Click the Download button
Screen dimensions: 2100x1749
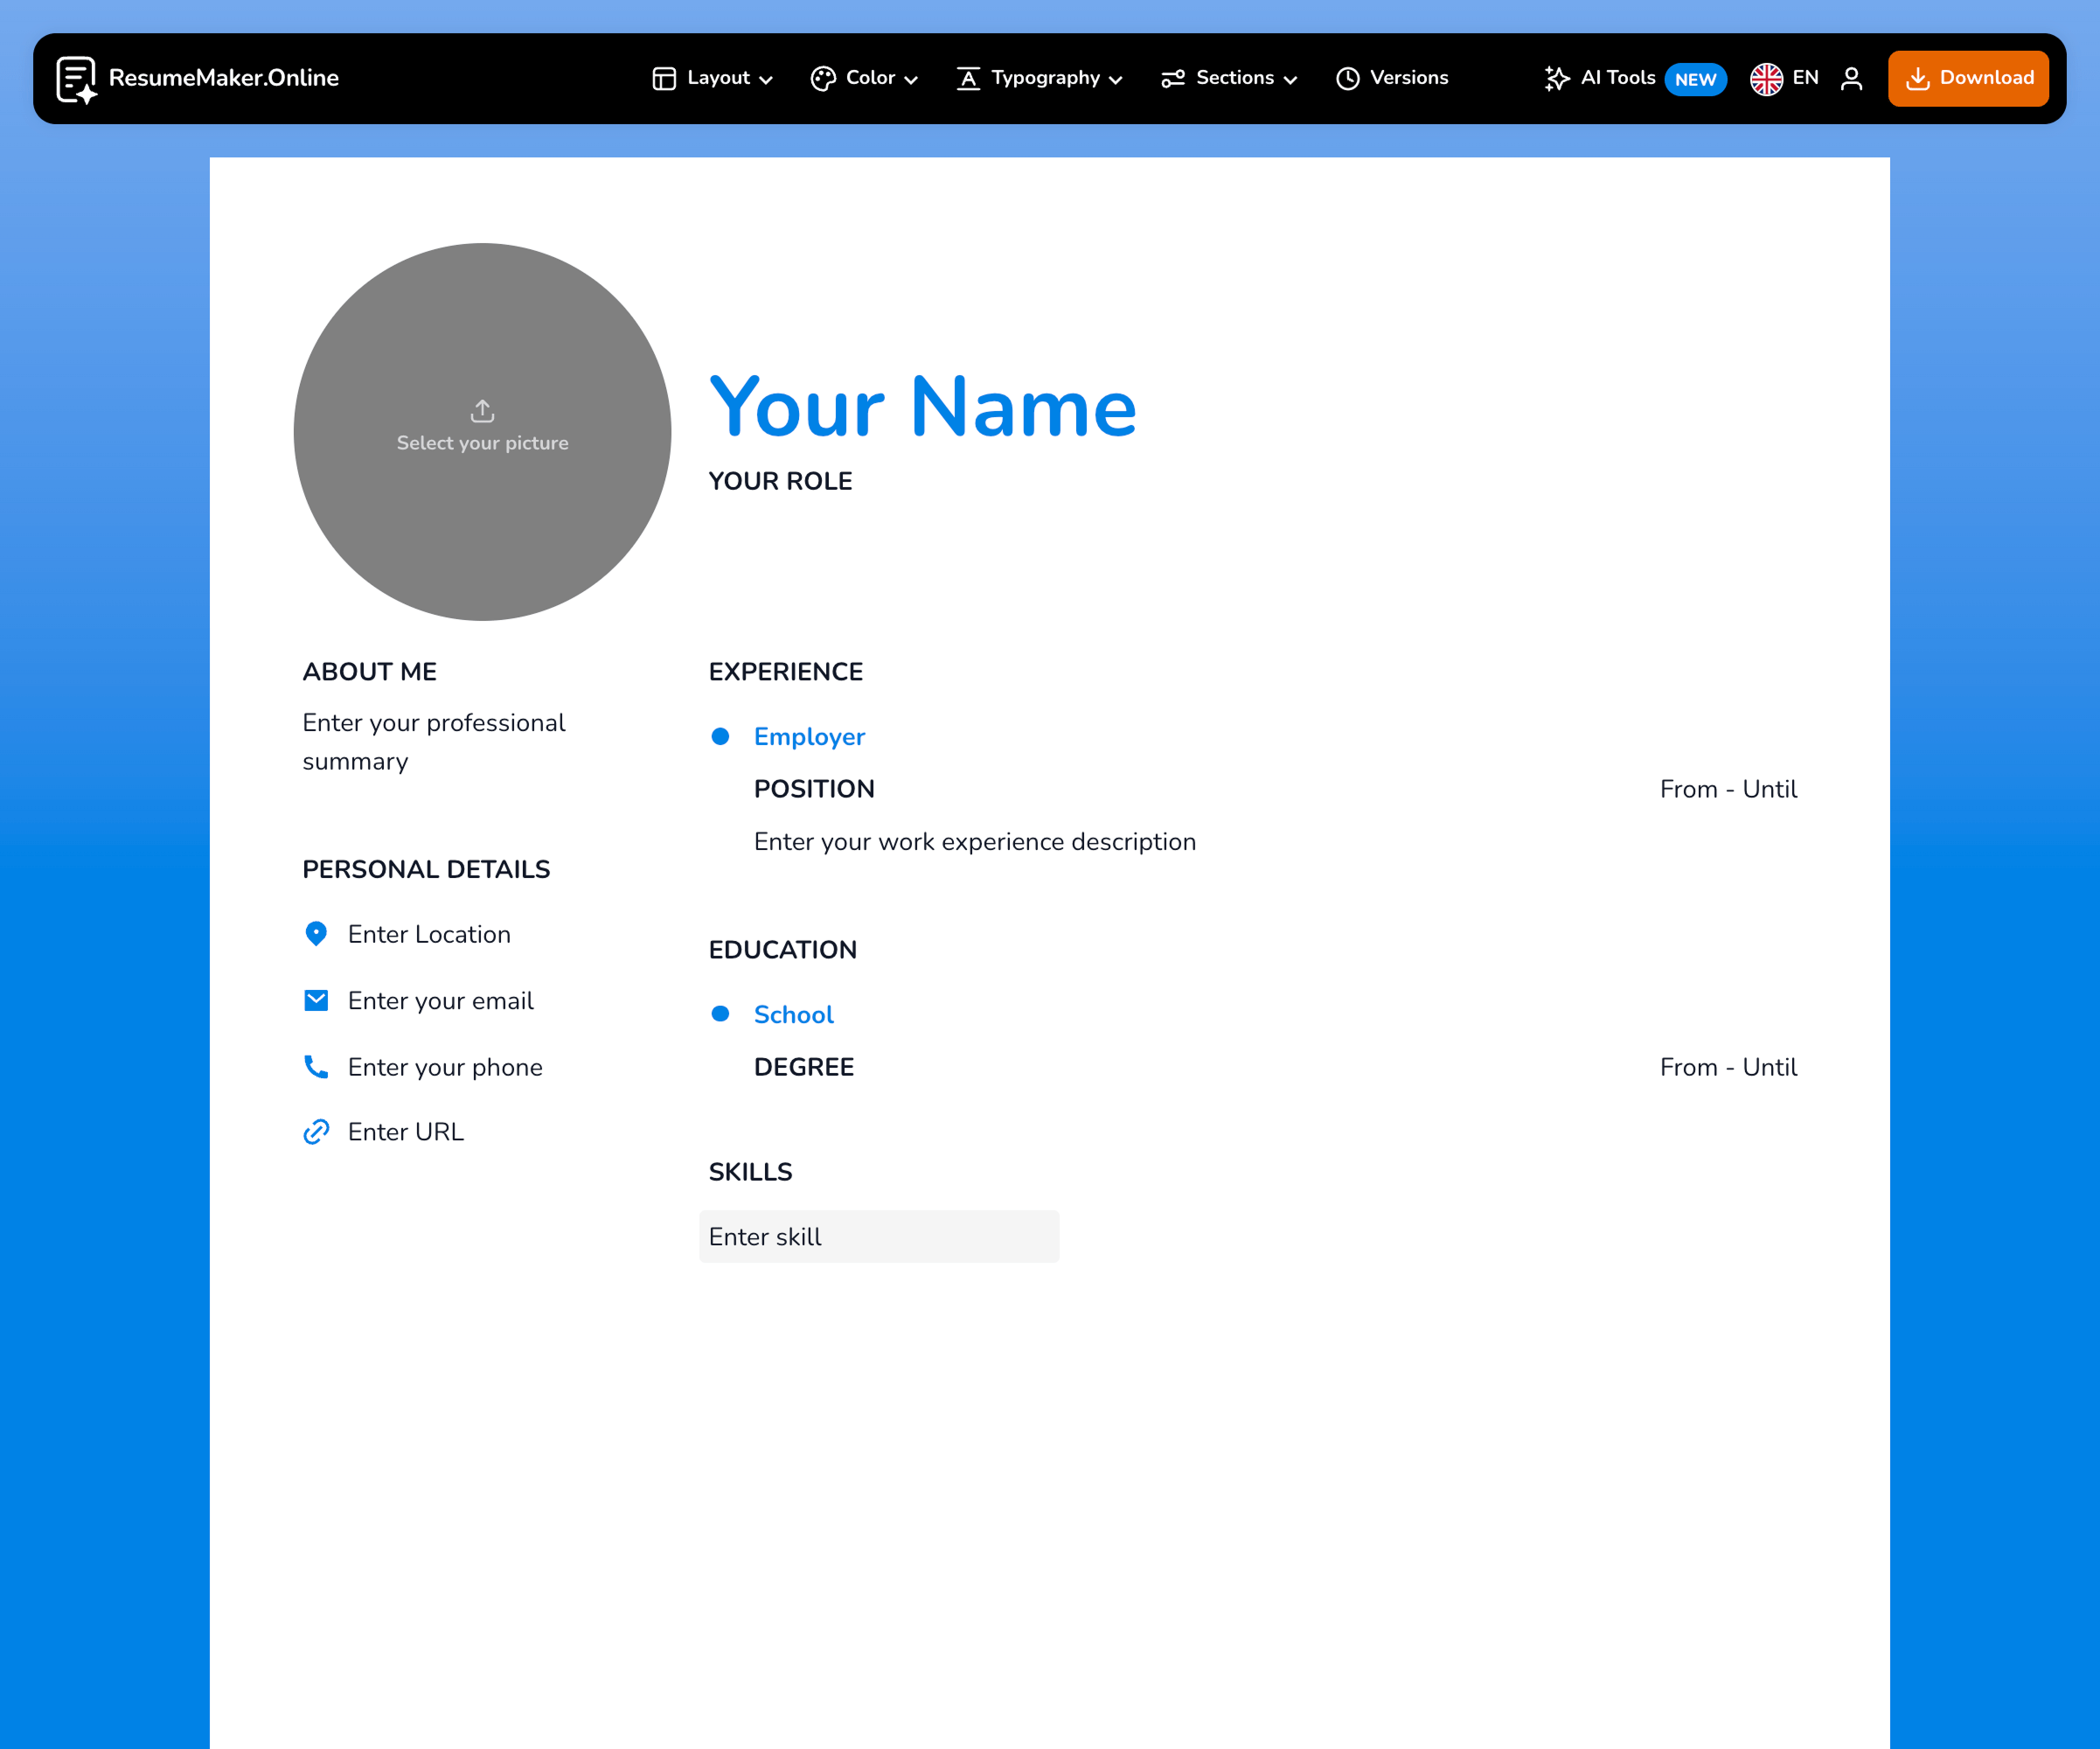tap(1967, 77)
